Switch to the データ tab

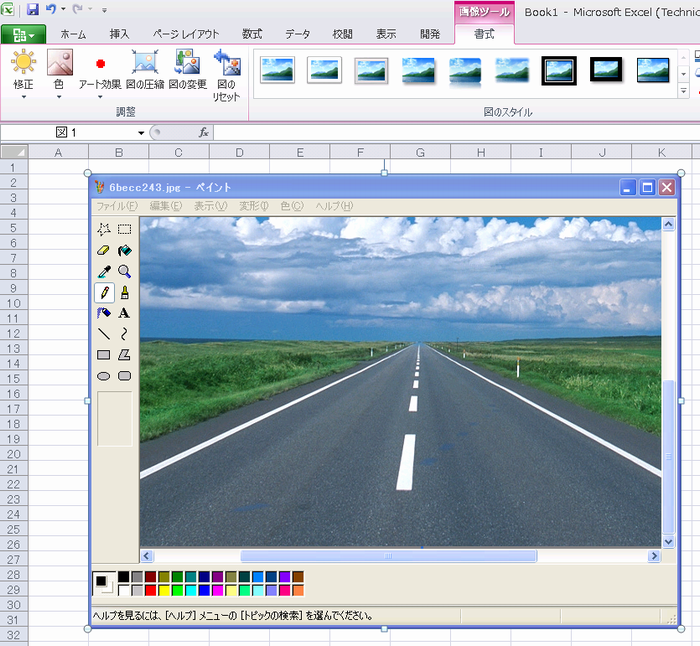click(298, 34)
